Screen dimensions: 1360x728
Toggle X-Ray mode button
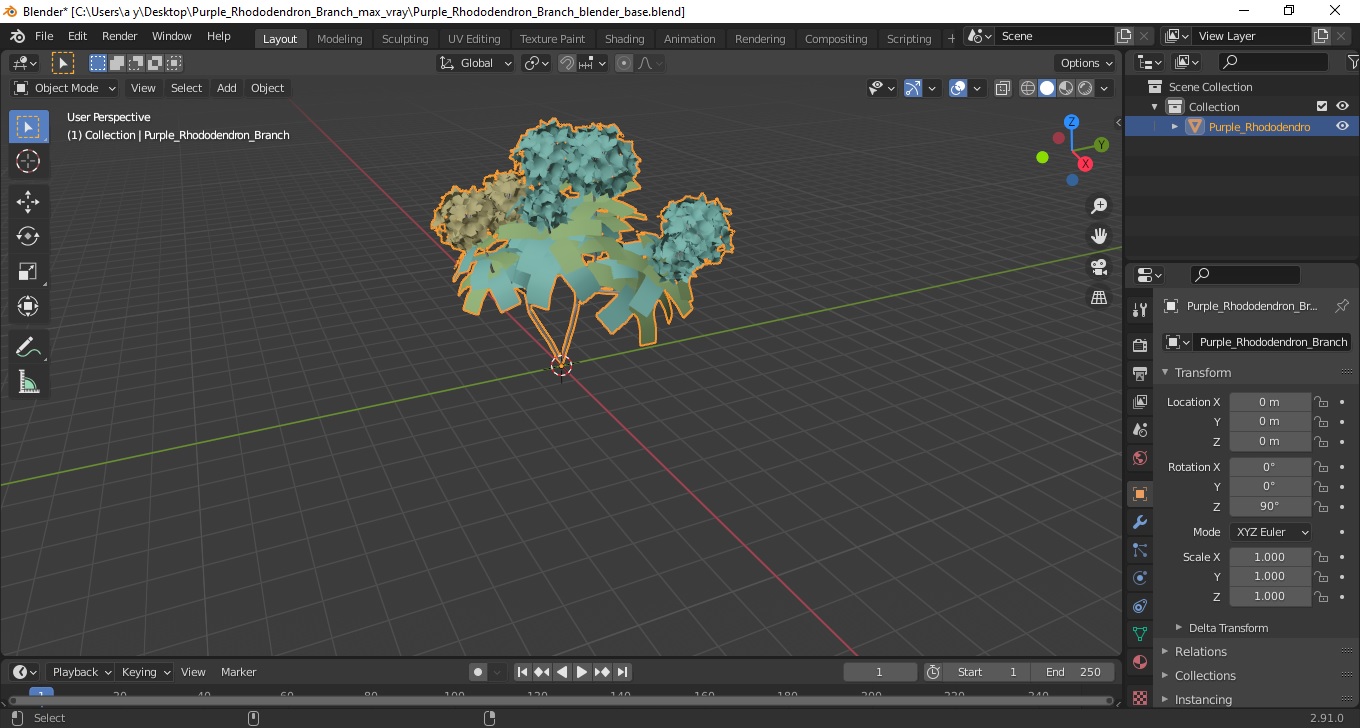pos(1003,88)
